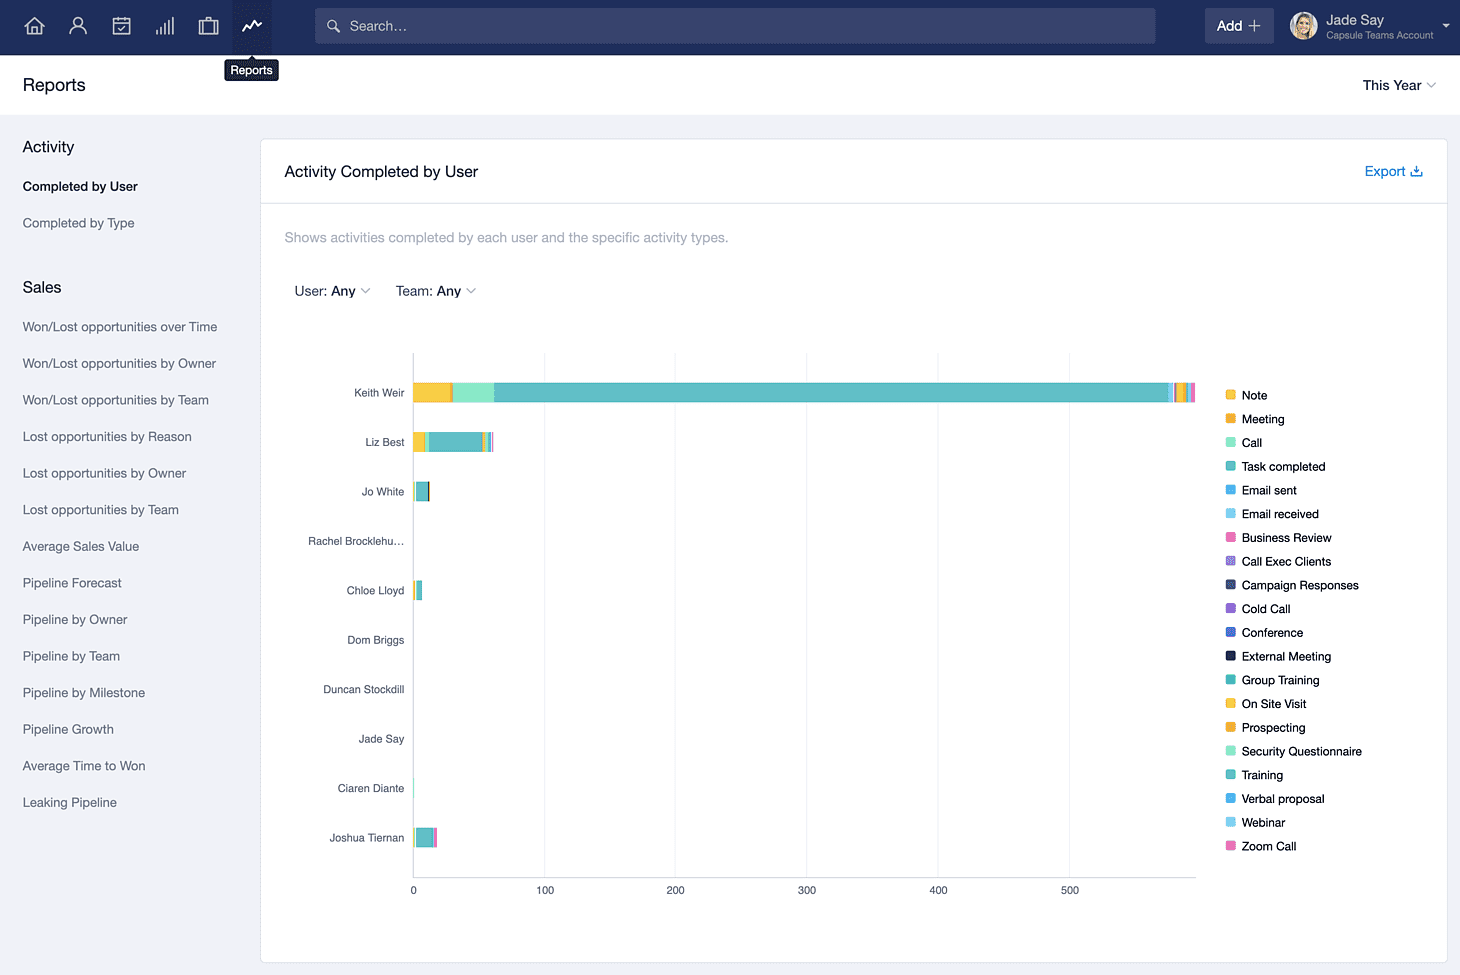The height and width of the screenshot is (975, 1460).
Task: Click Jade Say's profile avatar
Action: point(1303,26)
